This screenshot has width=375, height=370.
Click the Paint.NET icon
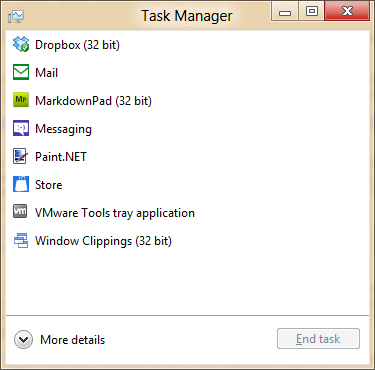pos(20,156)
